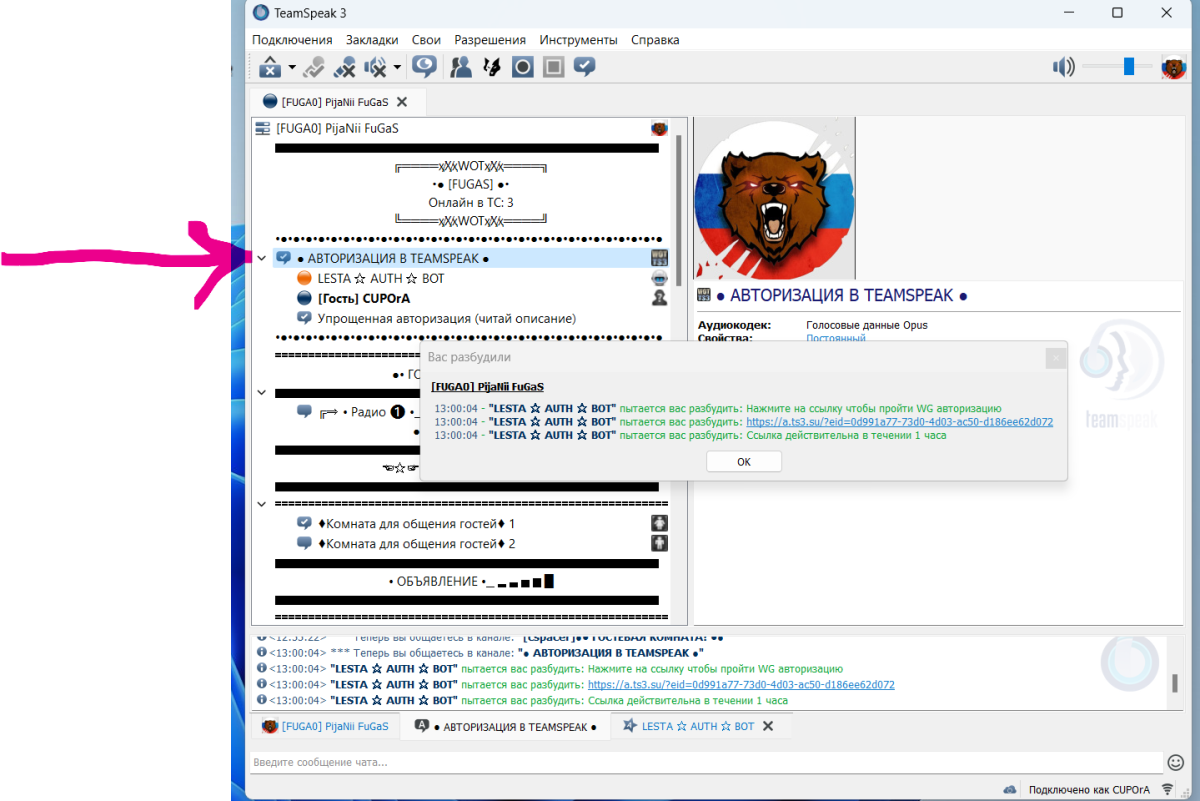Click icon right of Комната гостей 1
The width and height of the screenshot is (1200, 801).
[659, 523]
